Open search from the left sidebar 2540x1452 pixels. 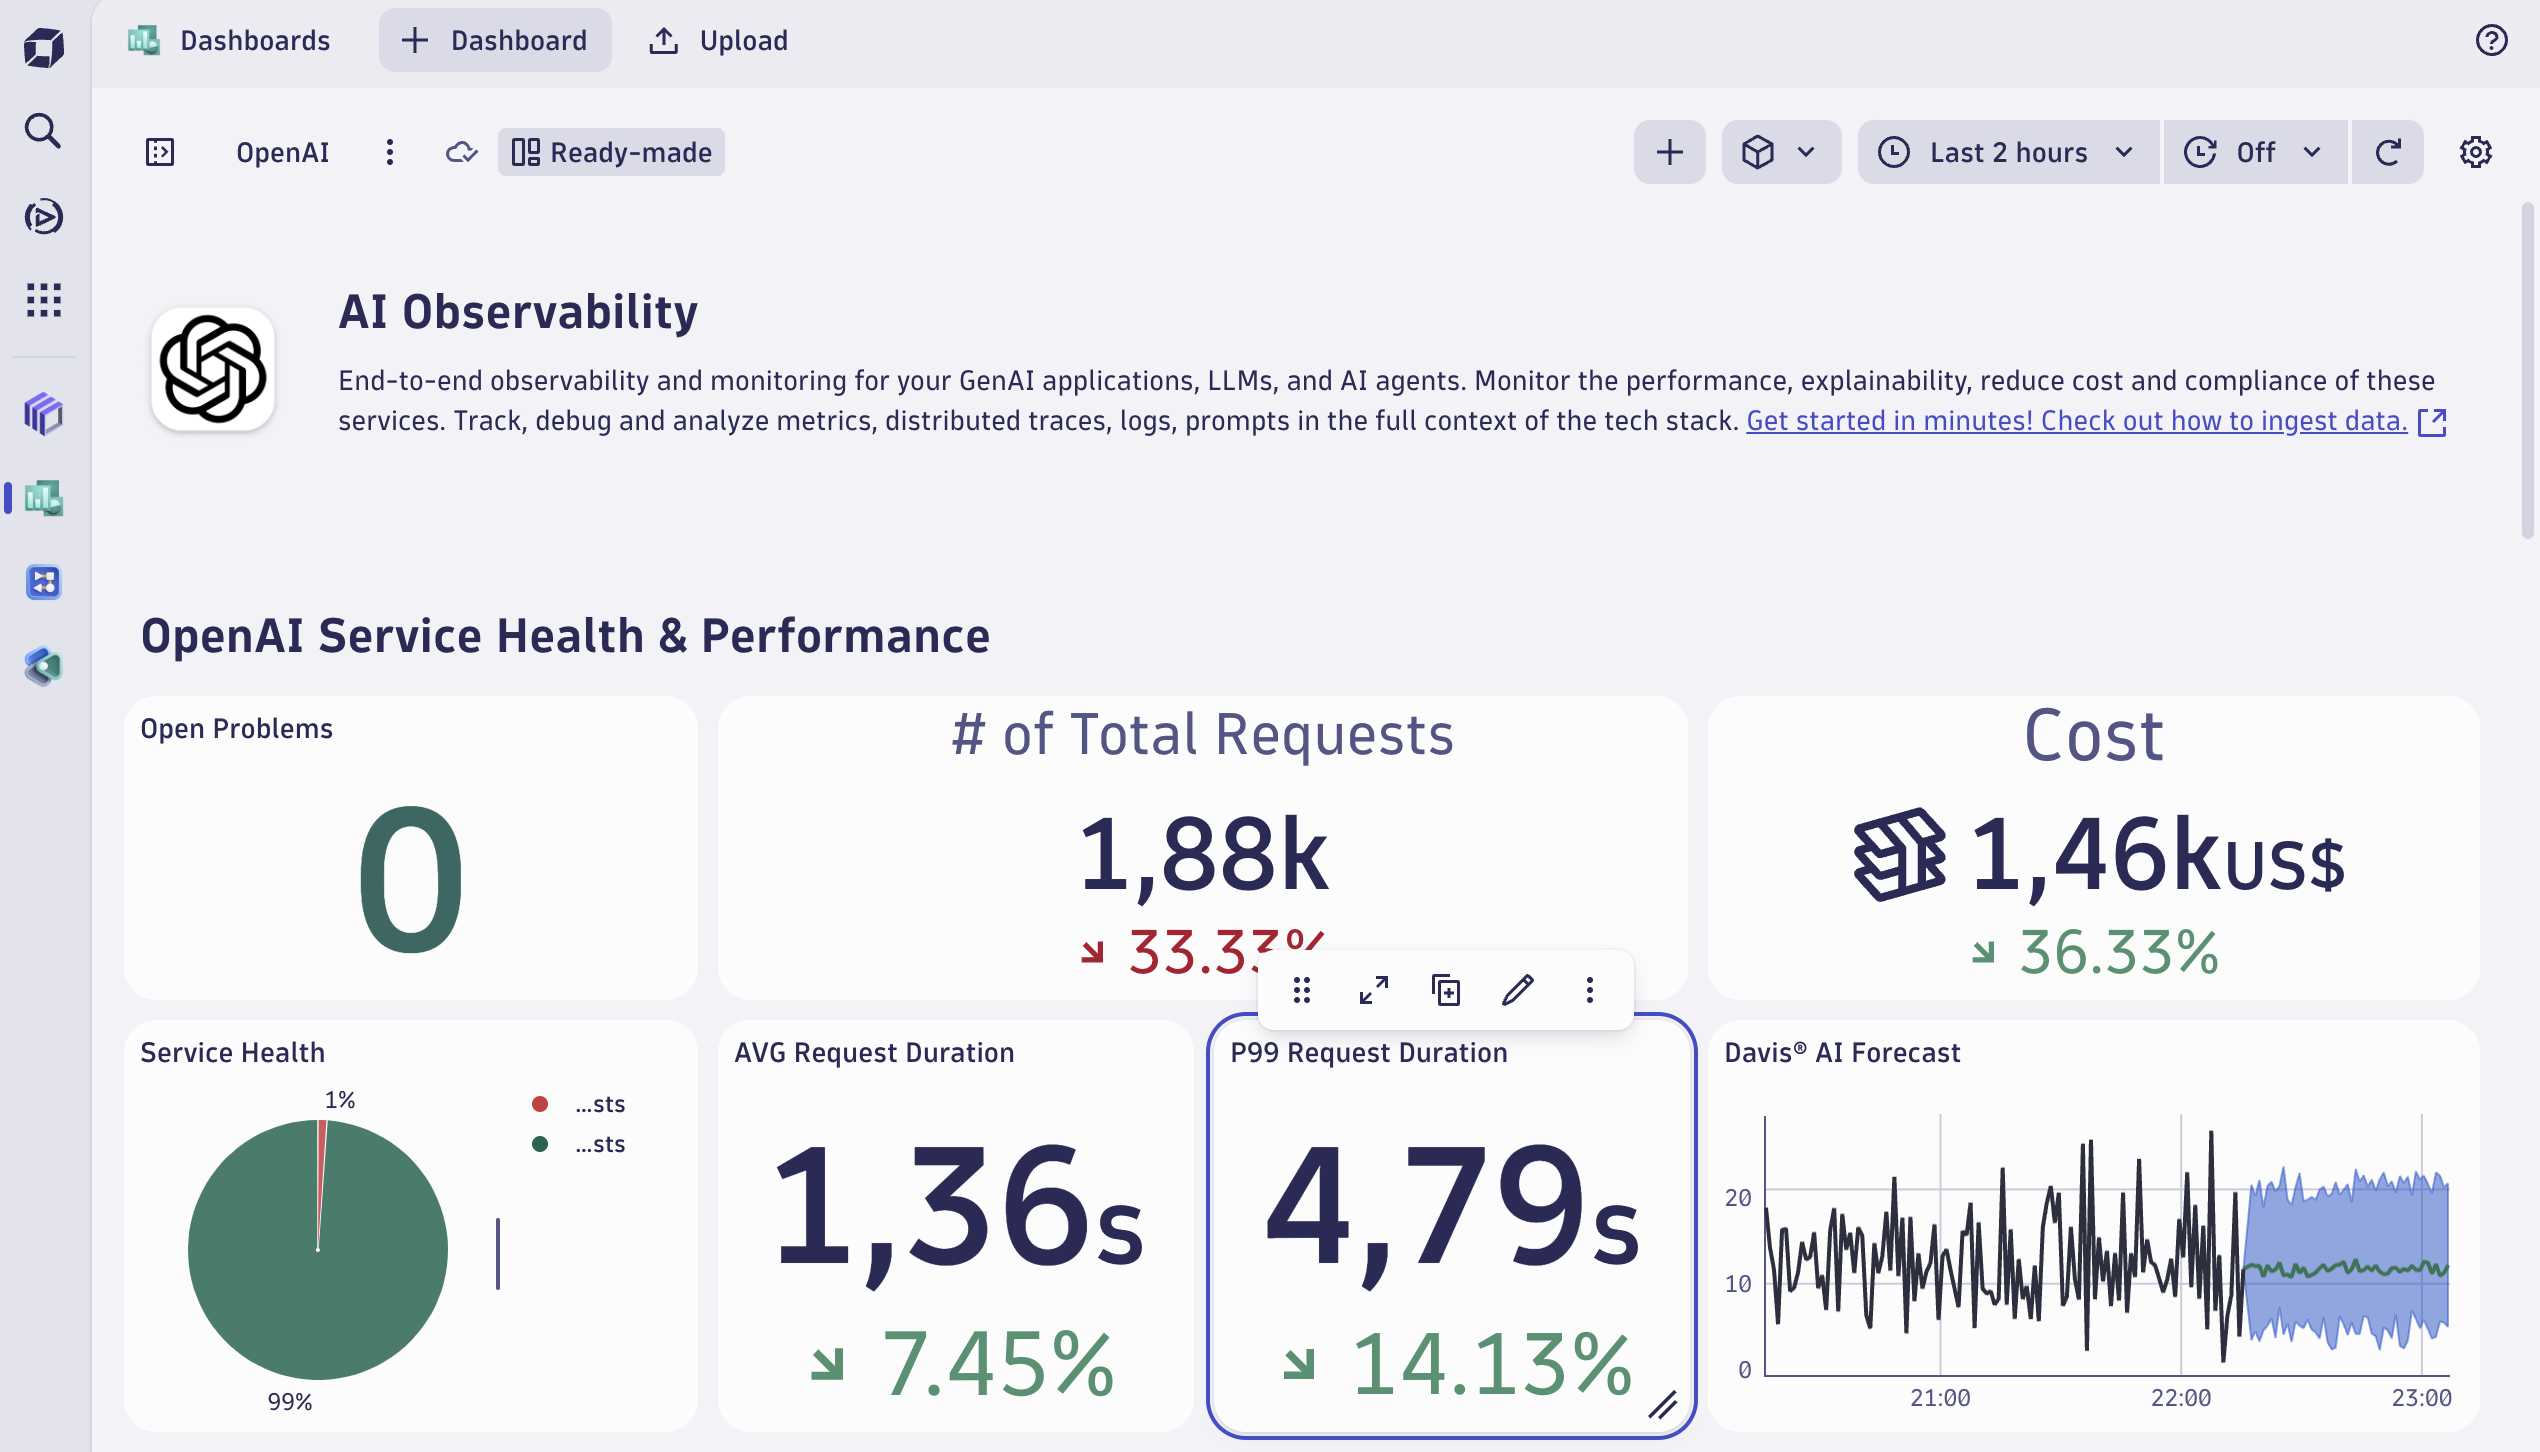[x=42, y=130]
